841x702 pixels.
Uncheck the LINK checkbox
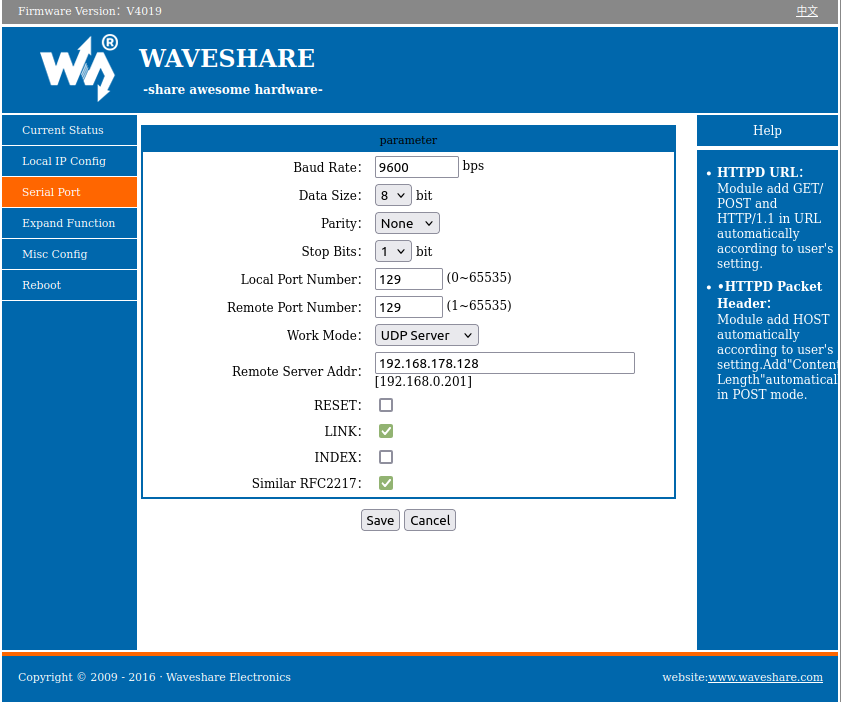coord(386,431)
